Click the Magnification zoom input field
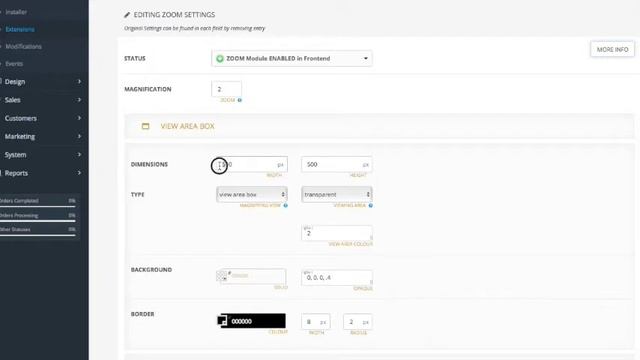This screenshot has height=360, width=640. [x=227, y=89]
